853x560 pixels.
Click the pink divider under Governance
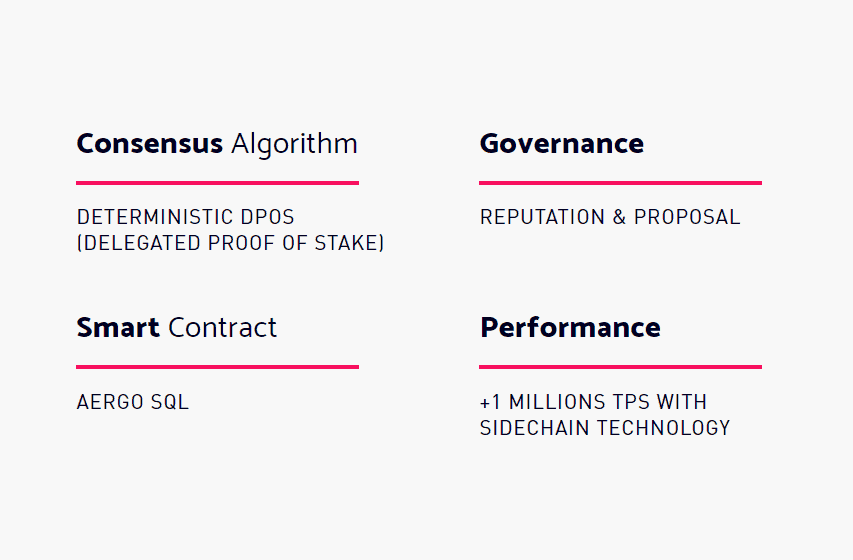pos(620,183)
